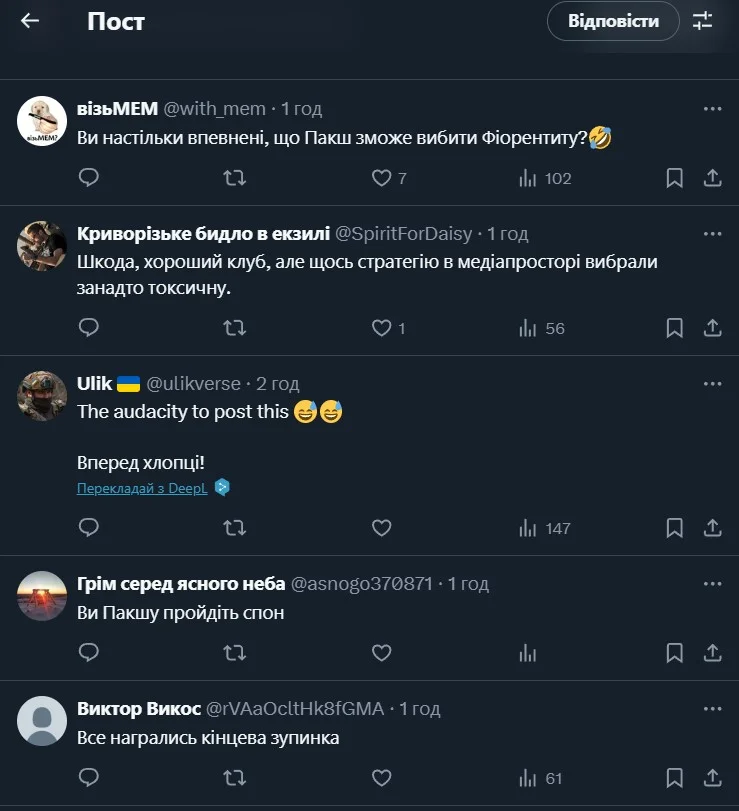
Task: Reply to Виктор Викос comment
Action: pos(88,778)
